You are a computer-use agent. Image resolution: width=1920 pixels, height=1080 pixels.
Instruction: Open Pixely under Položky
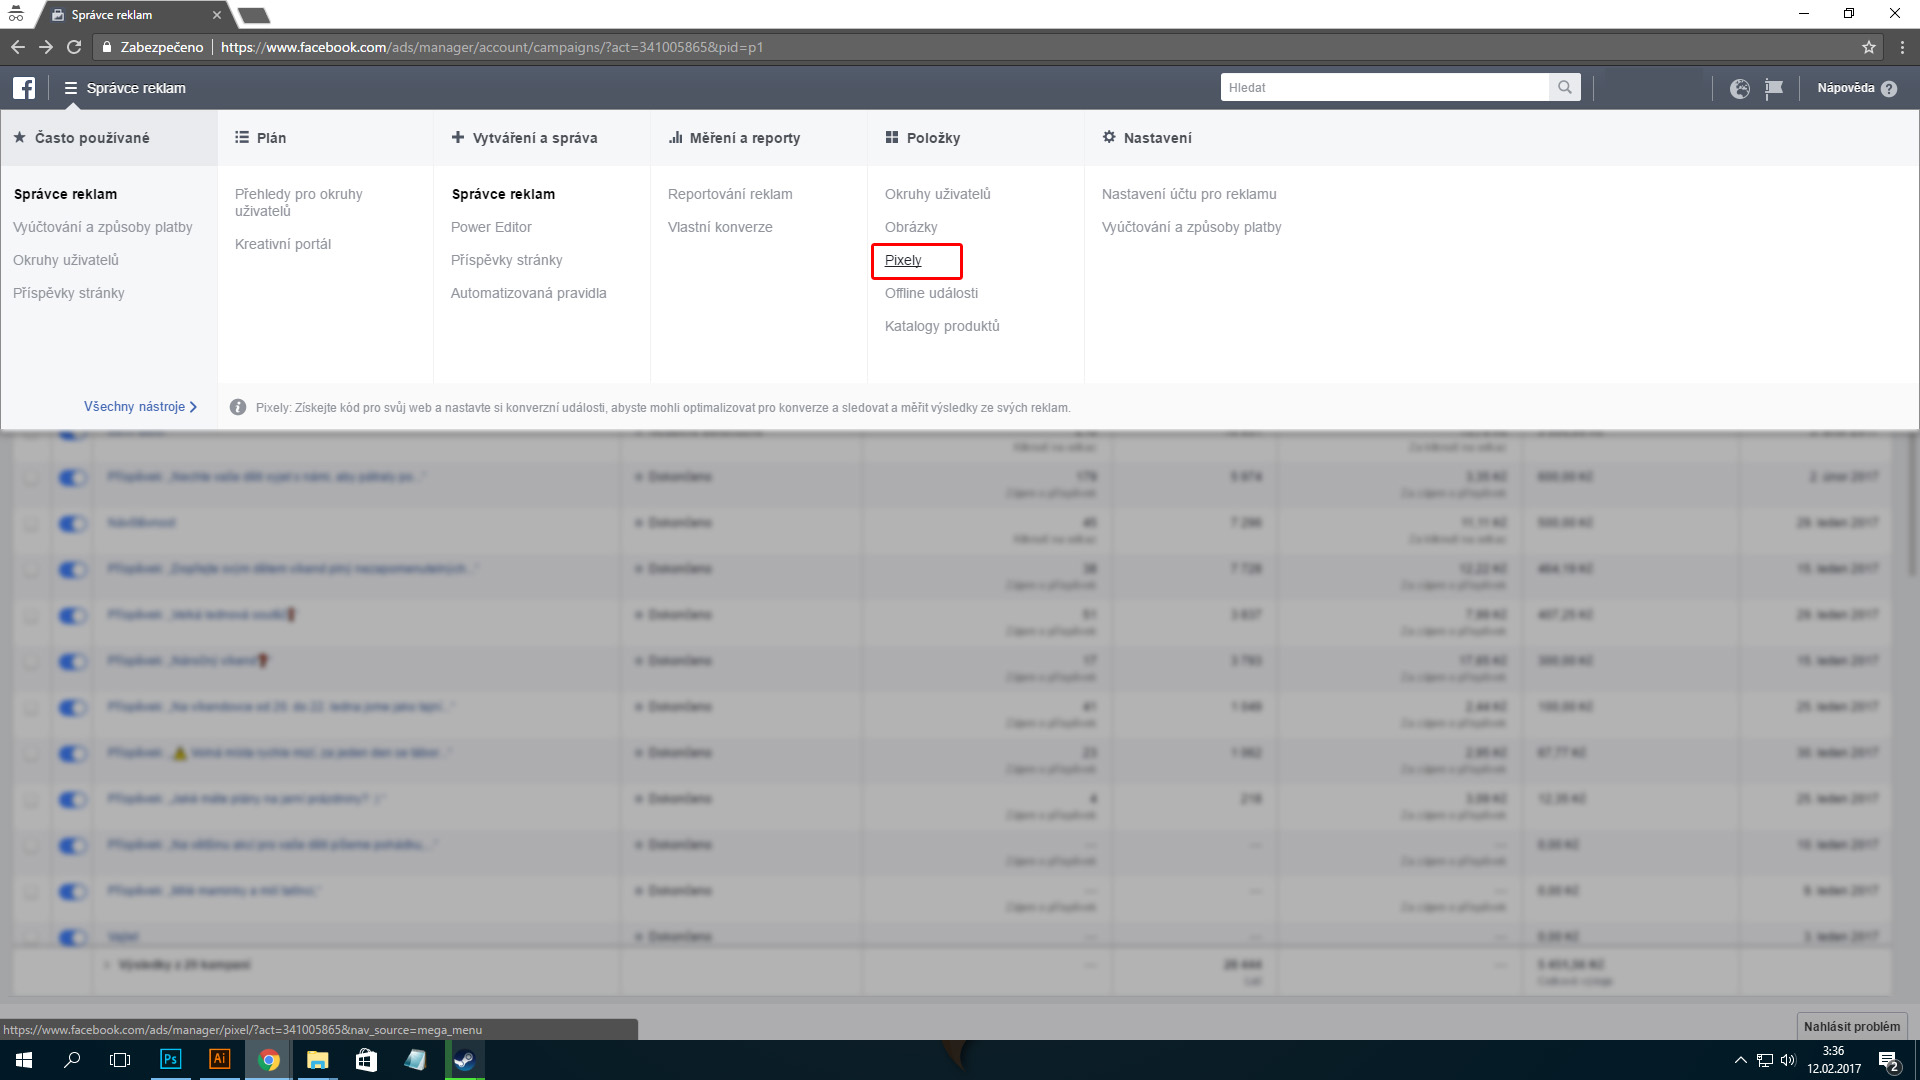point(903,260)
